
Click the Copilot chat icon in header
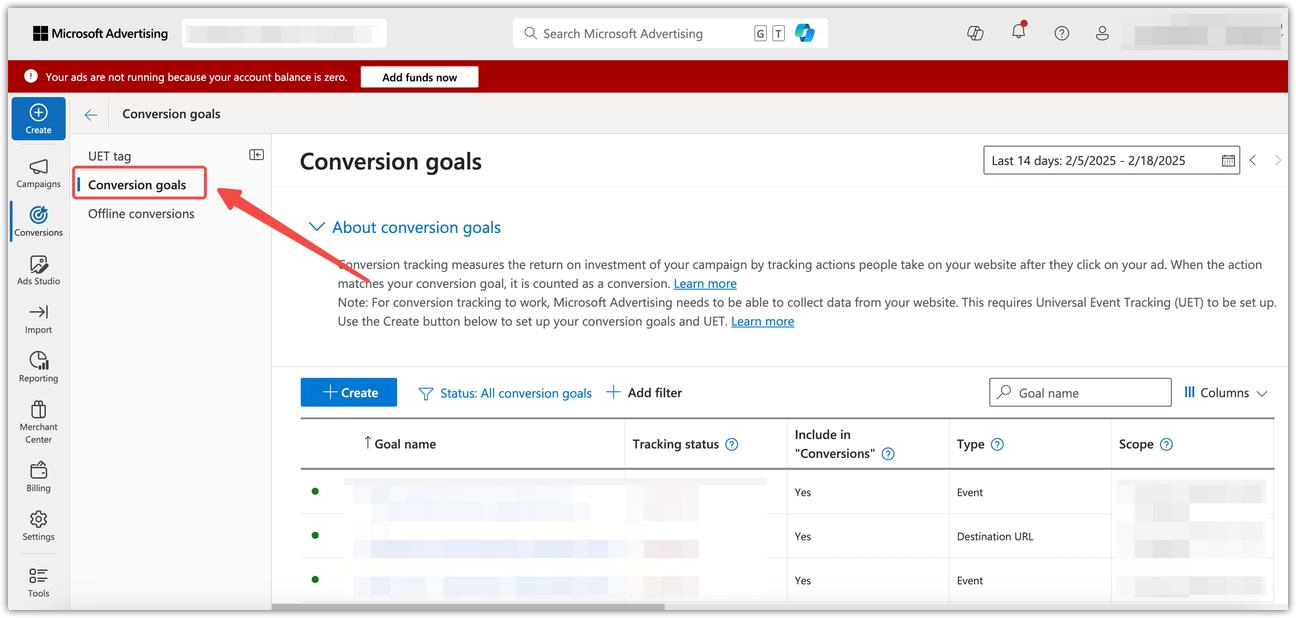click(x=976, y=33)
